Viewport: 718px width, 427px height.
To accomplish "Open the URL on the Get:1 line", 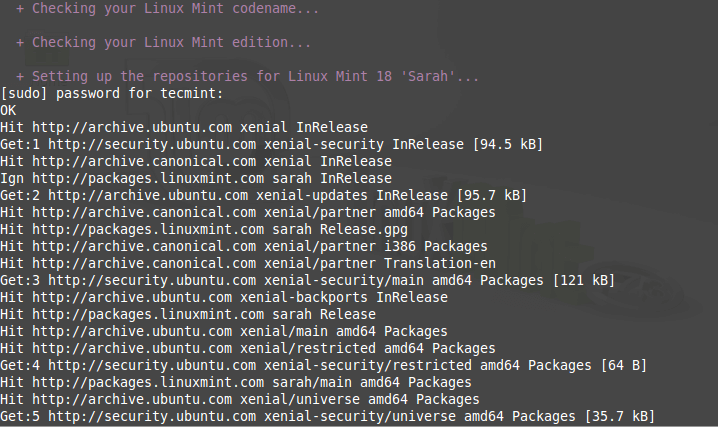I will (151, 144).
